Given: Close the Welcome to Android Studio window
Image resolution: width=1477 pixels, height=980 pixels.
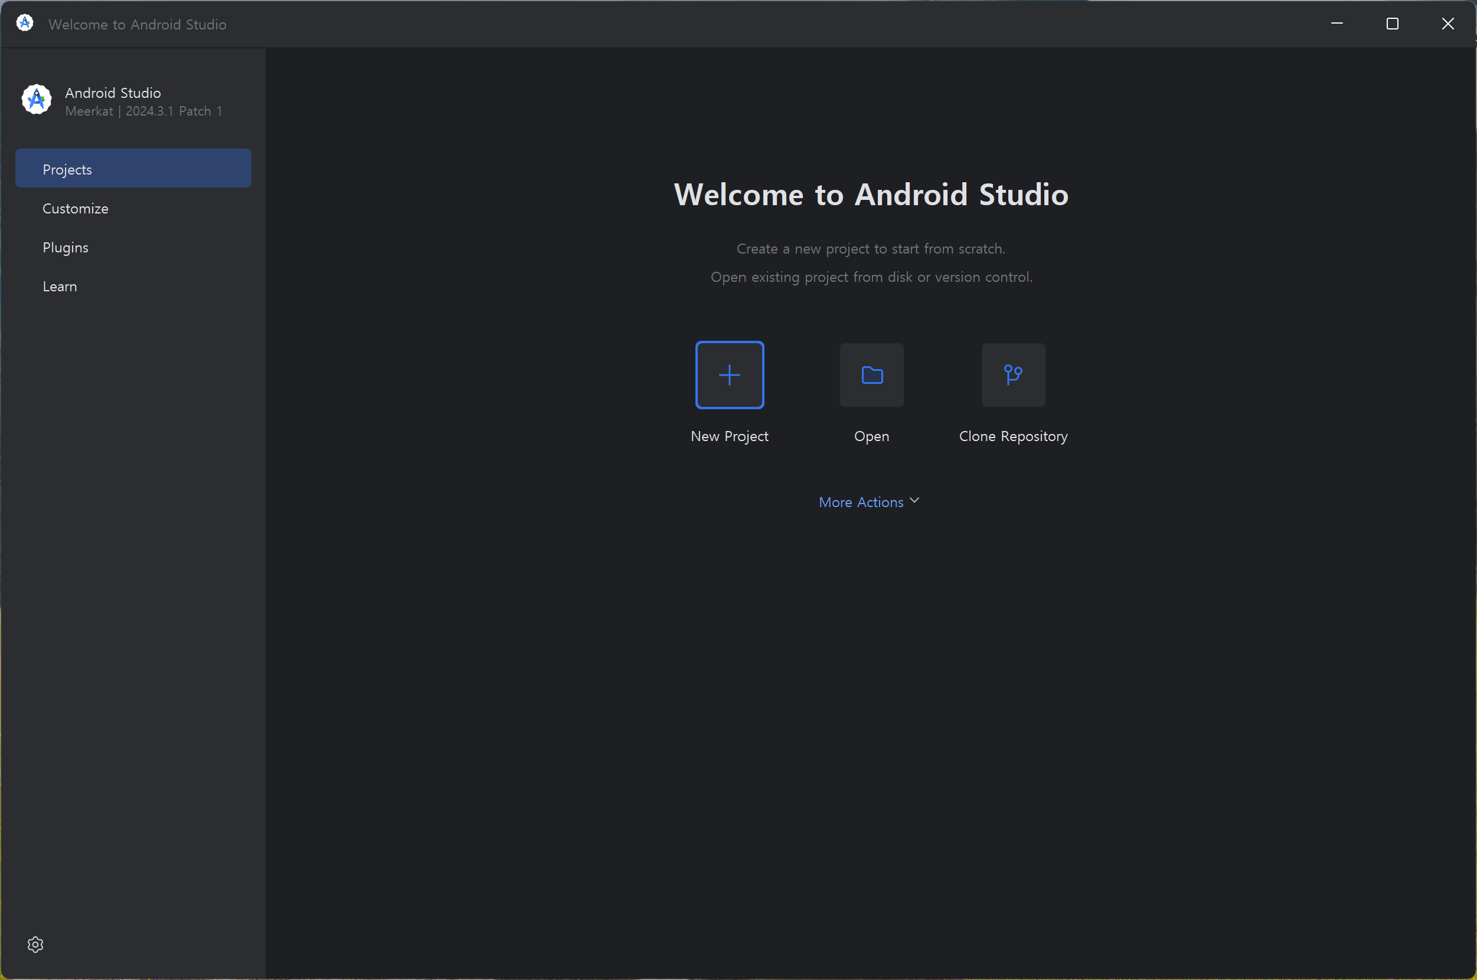Looking at the screenshot, I should [1448, 23].
